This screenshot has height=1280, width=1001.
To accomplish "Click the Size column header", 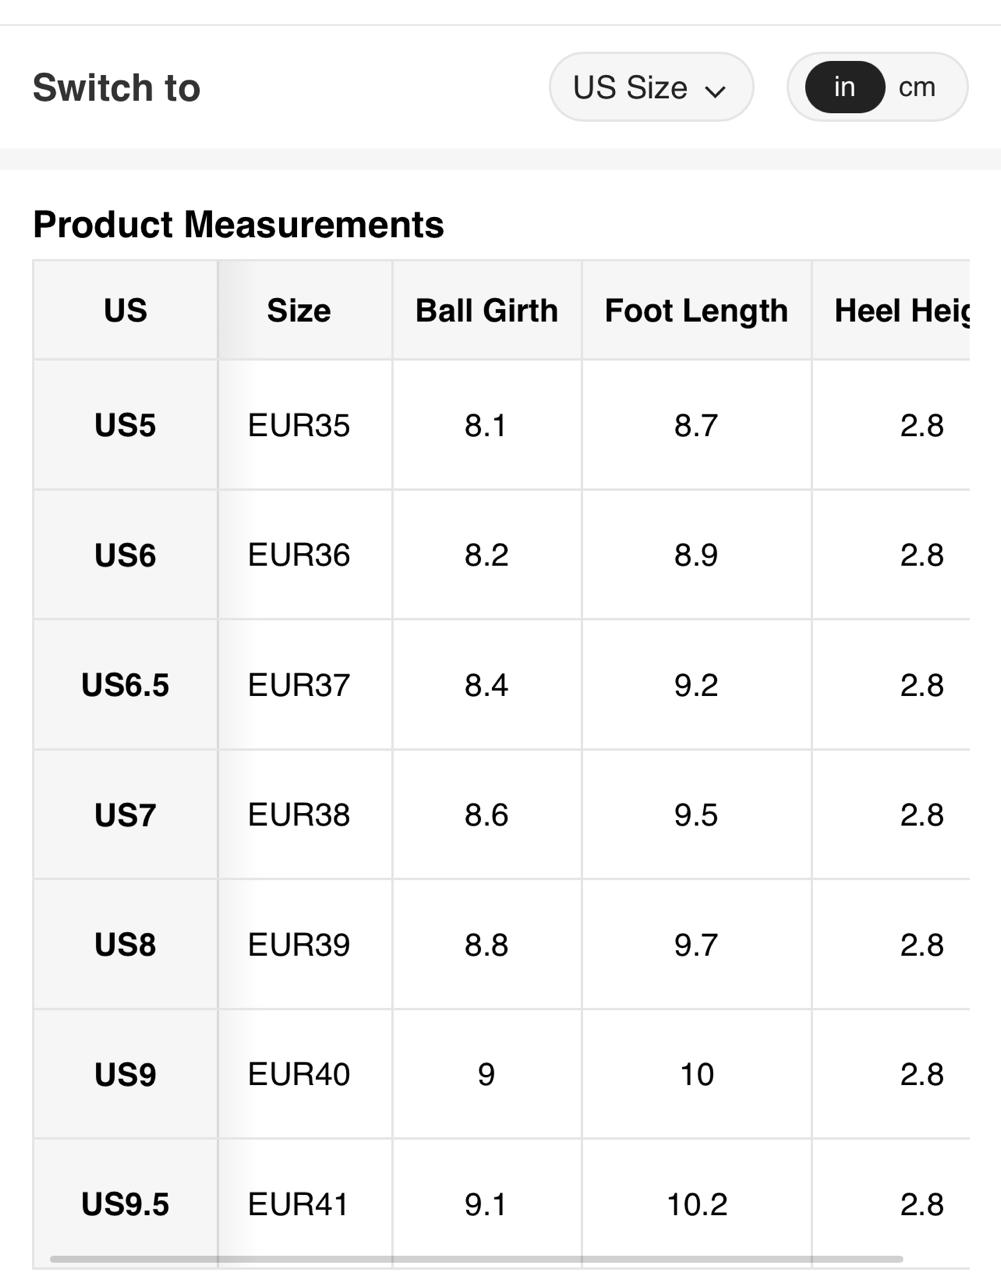I will pos(298,311).
